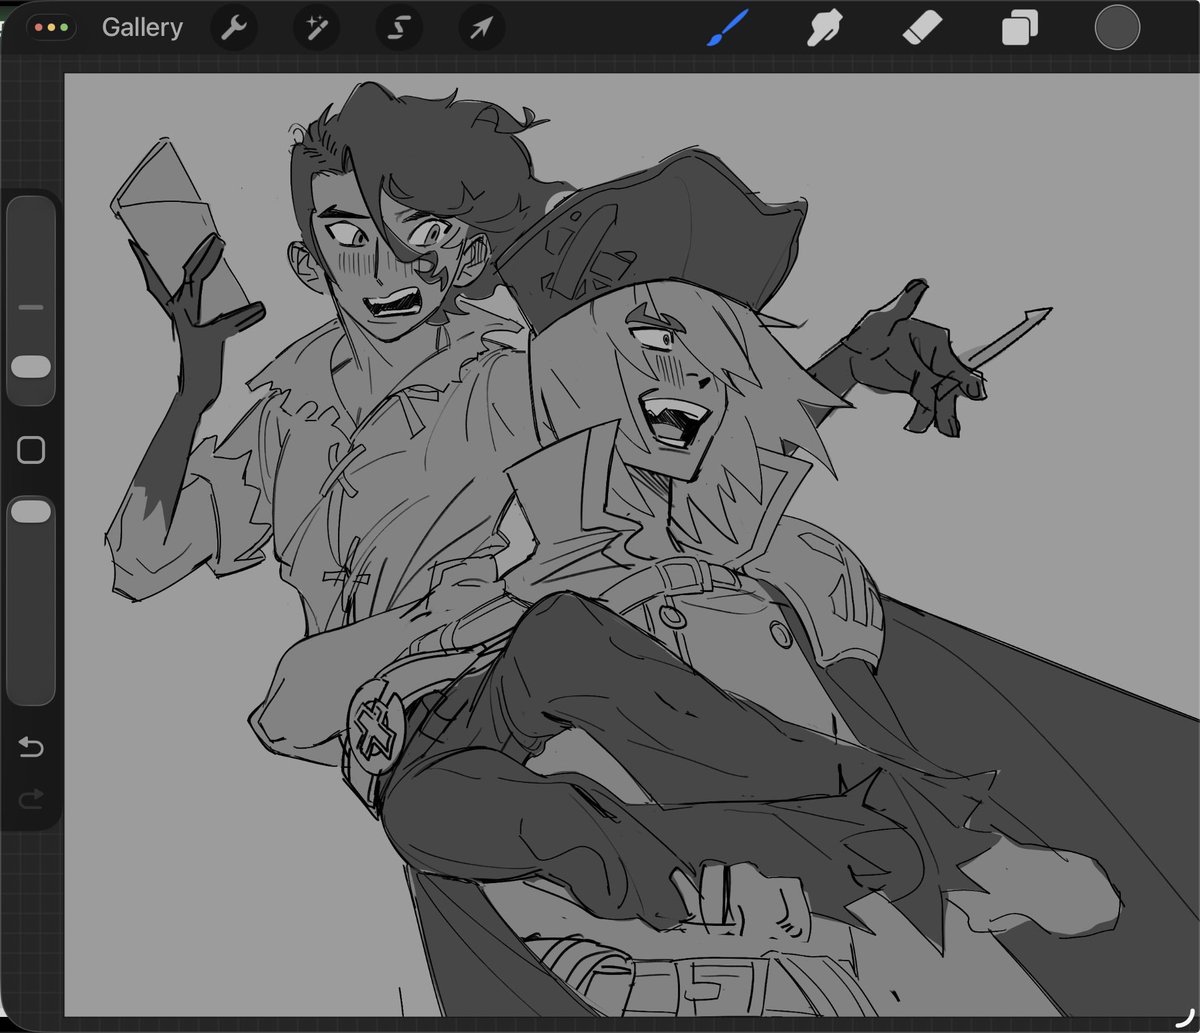The width and height of the screenshot is (1200, 1033).
Task: Undo the last stroke
Action: [x=31, y=747]
